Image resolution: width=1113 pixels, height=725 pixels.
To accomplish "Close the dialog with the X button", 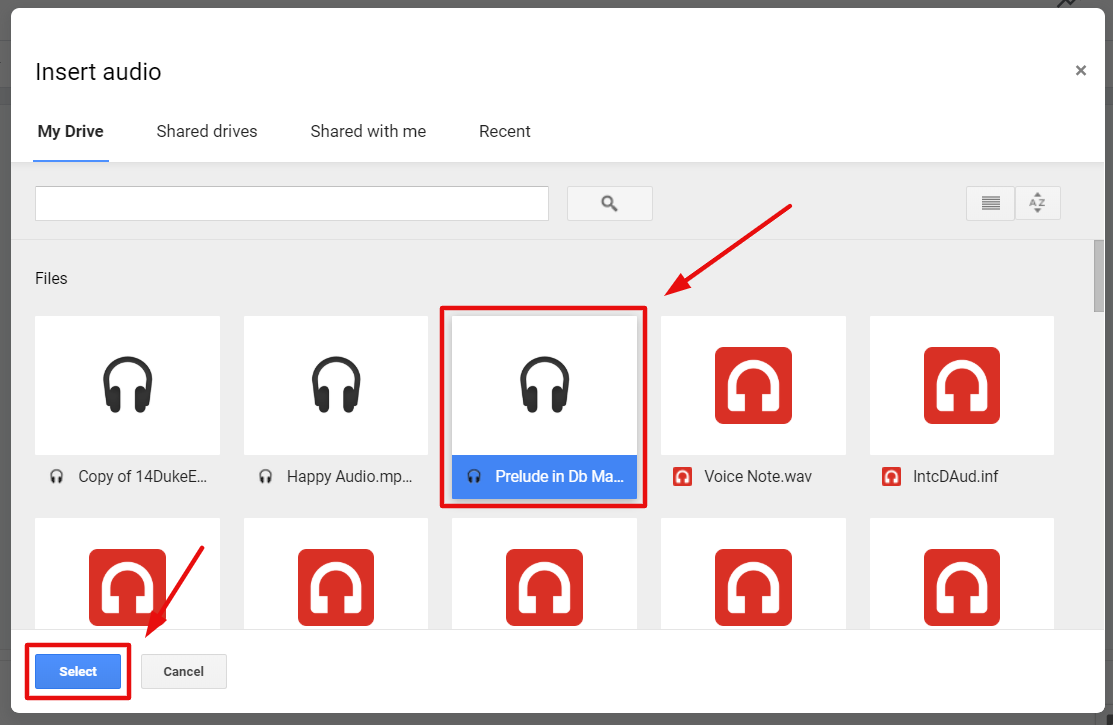I will point(1080,70).
